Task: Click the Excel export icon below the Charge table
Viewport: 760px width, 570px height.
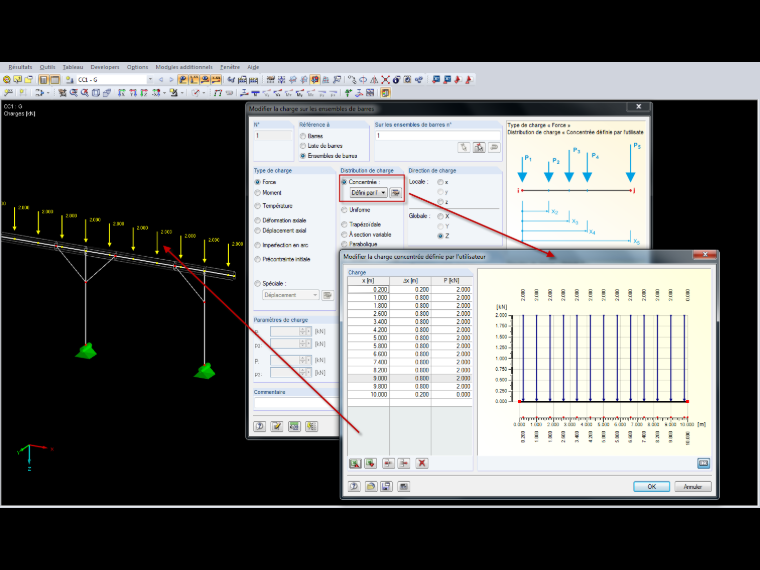Action: (355, 463)
